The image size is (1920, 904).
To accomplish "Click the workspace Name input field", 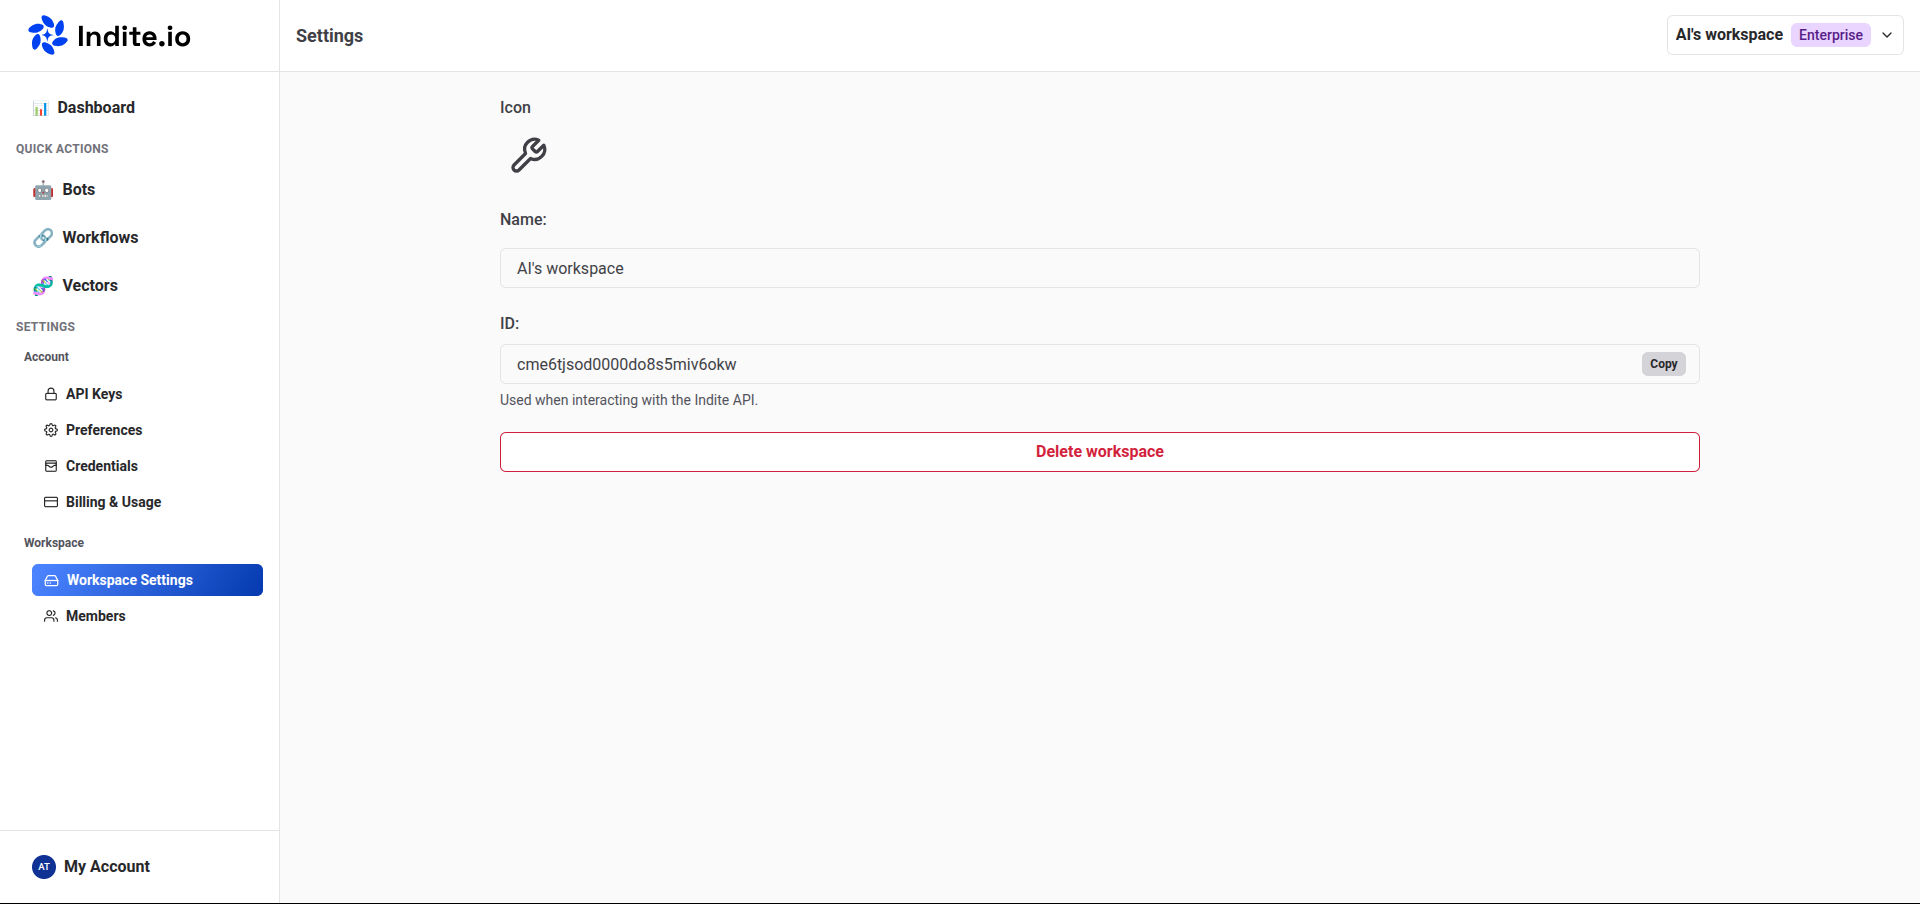I will [x=1098, y=268].
